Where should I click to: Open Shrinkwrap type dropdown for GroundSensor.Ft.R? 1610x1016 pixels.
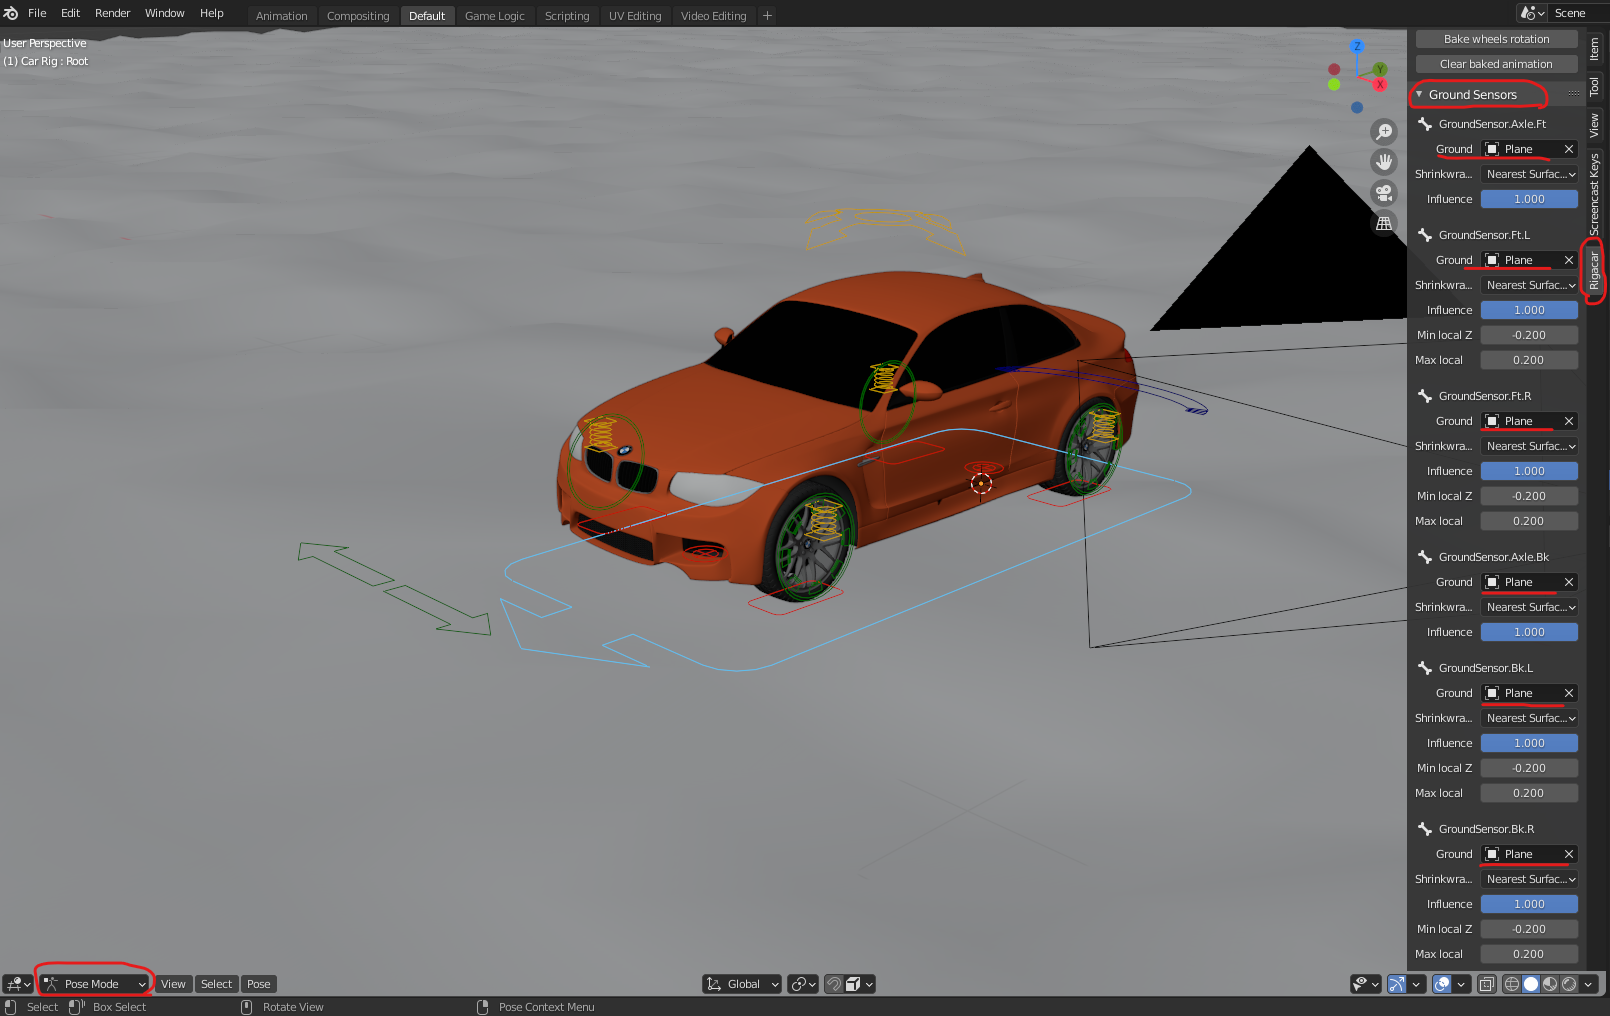1530,446
